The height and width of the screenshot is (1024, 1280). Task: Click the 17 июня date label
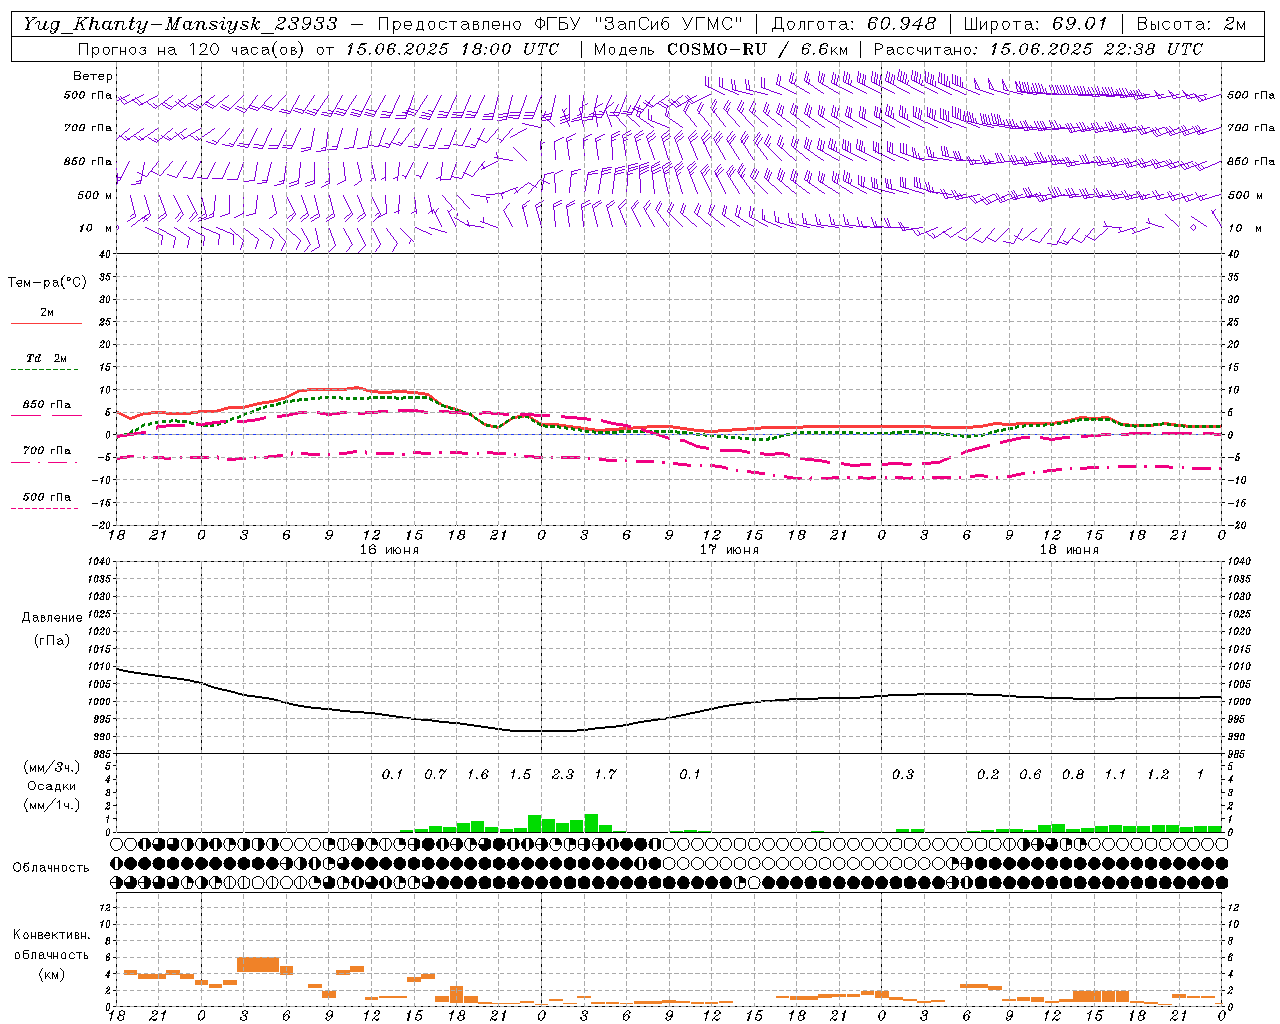[x=729, y=550]
